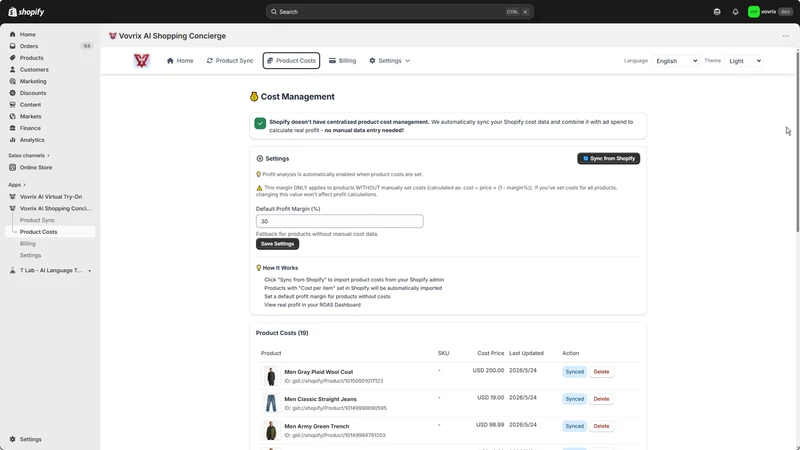800x450 pixels.
Task: Click the Customers icon in sidebar
Action: [12, 69]
